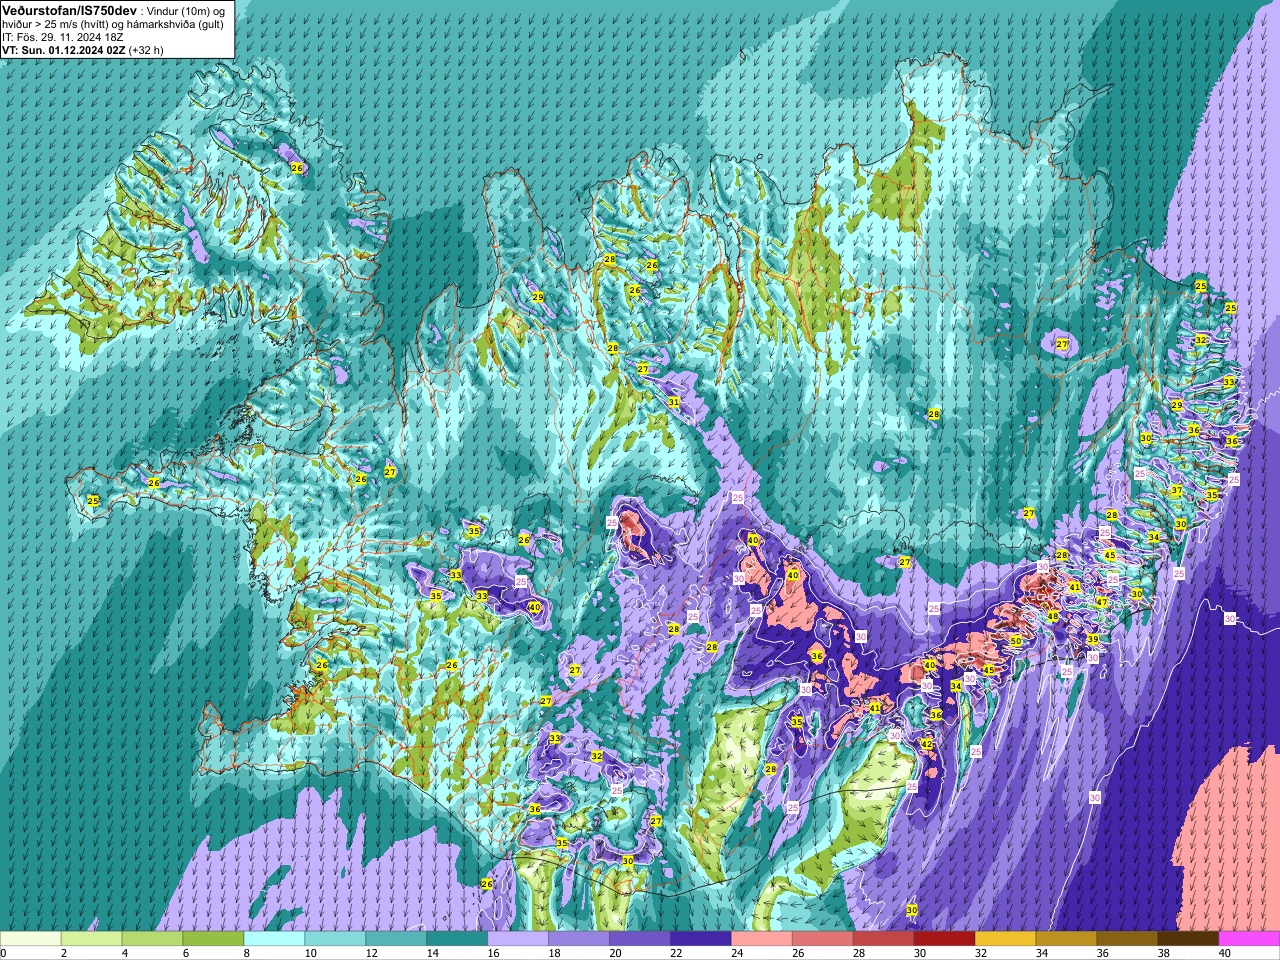This screenshot has height=960, width=1280.
Task: Select the 'IT: Fös. 29. 11. 2024 18Z' line
Action: pos(62,37)
